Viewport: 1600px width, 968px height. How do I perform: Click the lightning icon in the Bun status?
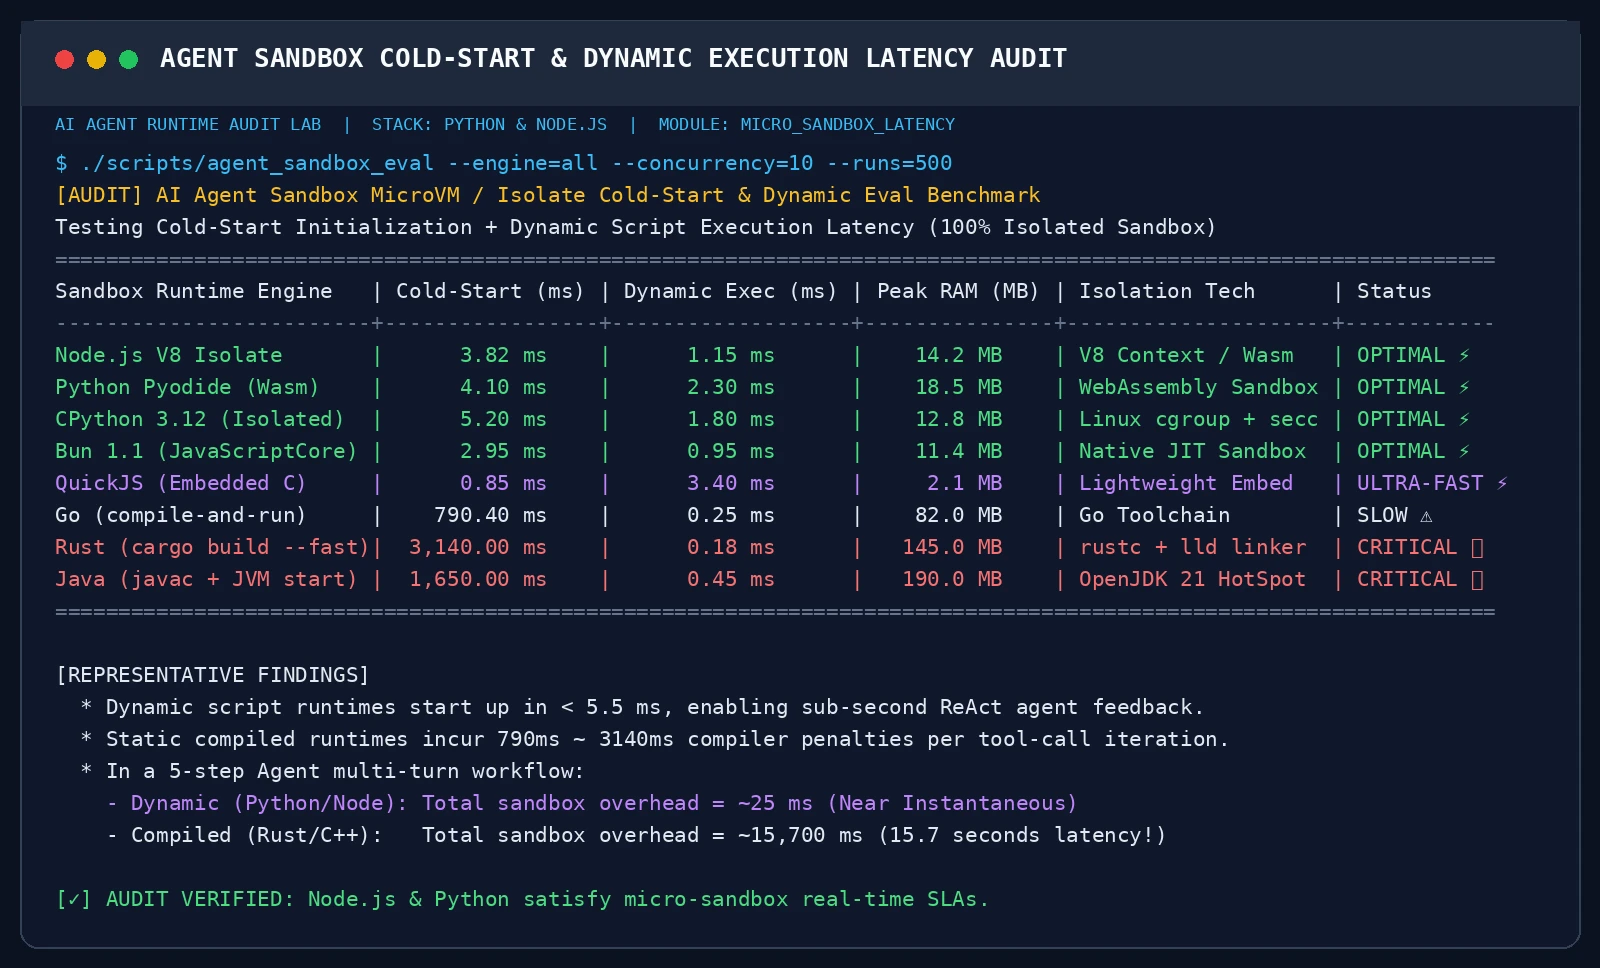tap(1464, 451)
